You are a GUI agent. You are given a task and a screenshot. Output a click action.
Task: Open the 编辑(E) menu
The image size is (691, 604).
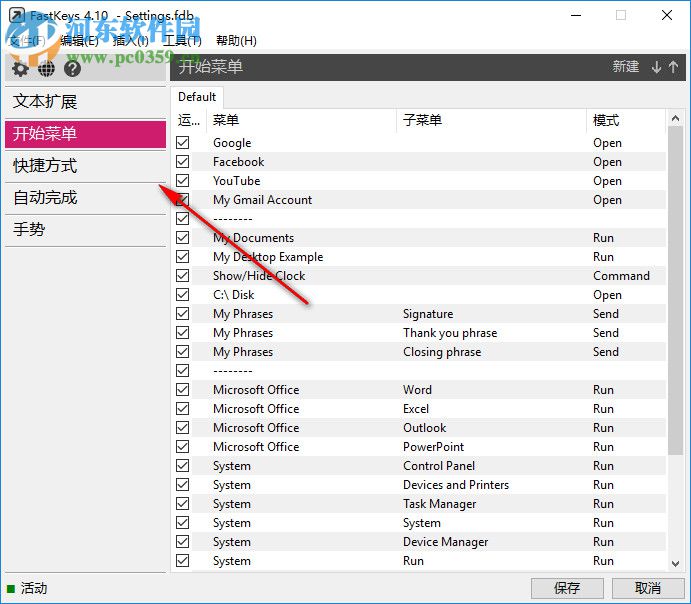[79, 41]
